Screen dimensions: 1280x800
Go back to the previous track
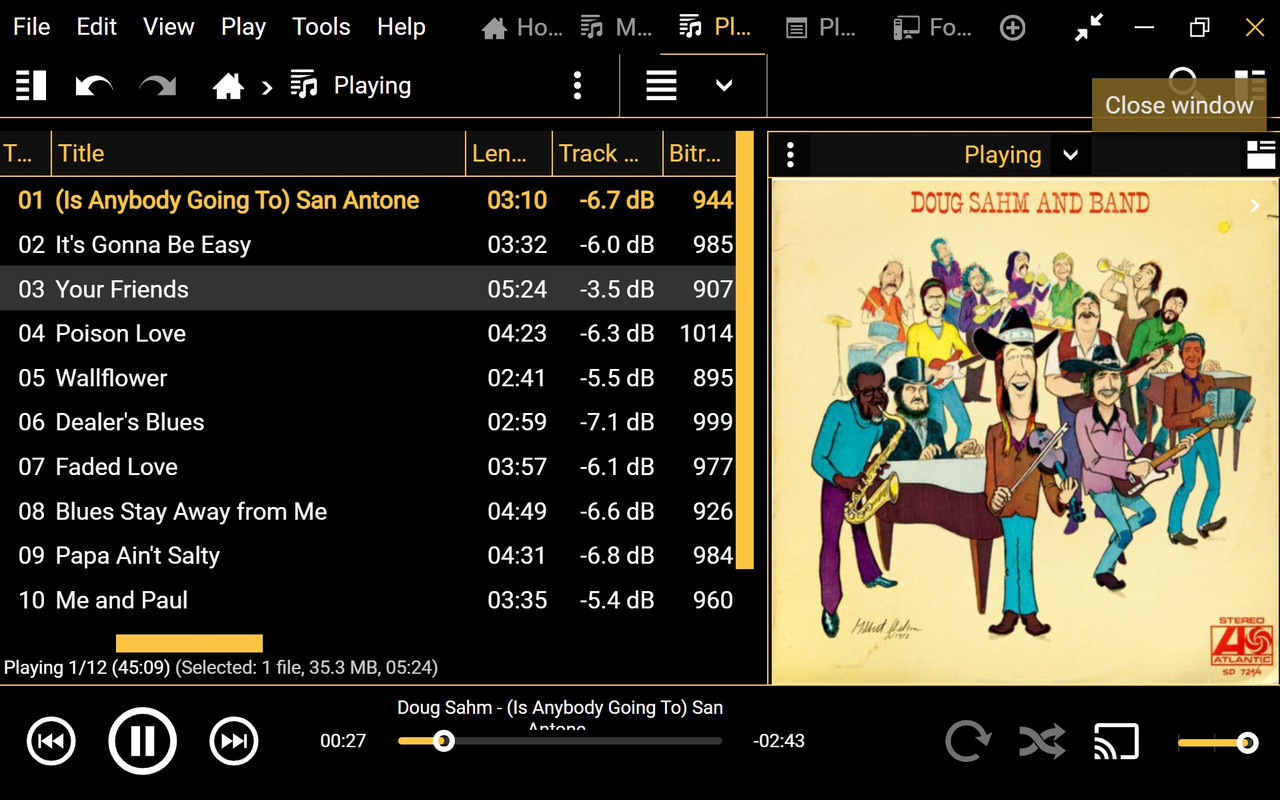coord(51,741)
